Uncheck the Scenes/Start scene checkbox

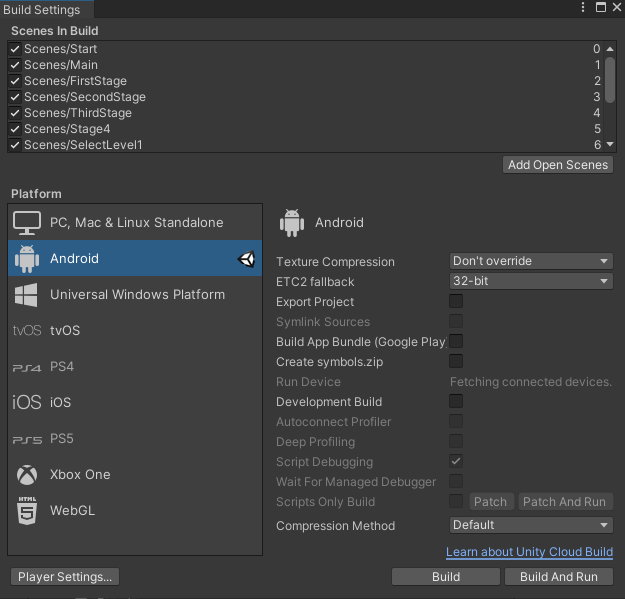coord(15,49)
